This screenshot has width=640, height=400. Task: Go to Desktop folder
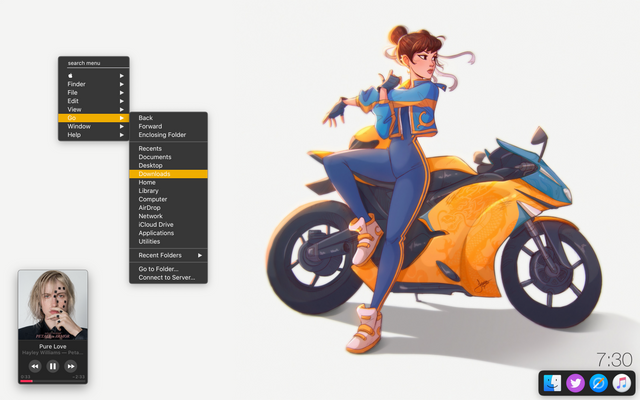[168, 165]
